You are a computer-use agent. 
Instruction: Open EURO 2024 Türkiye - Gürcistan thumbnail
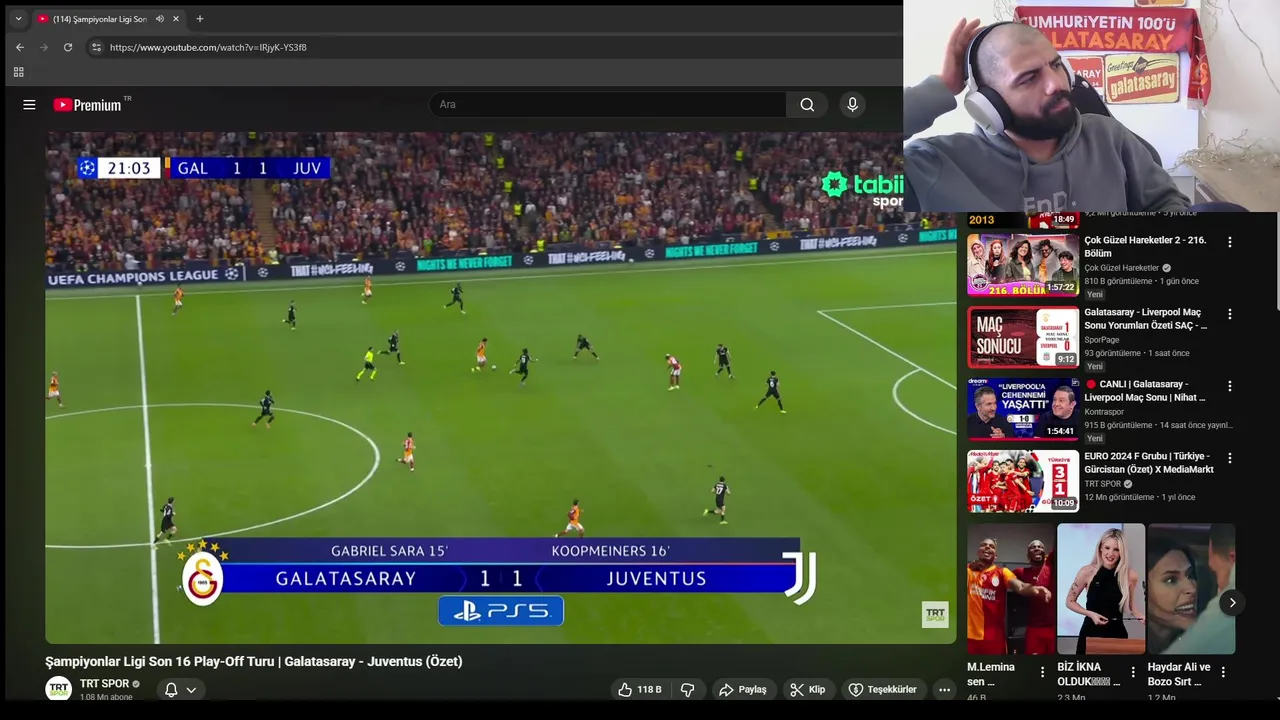click(1022, 481)
